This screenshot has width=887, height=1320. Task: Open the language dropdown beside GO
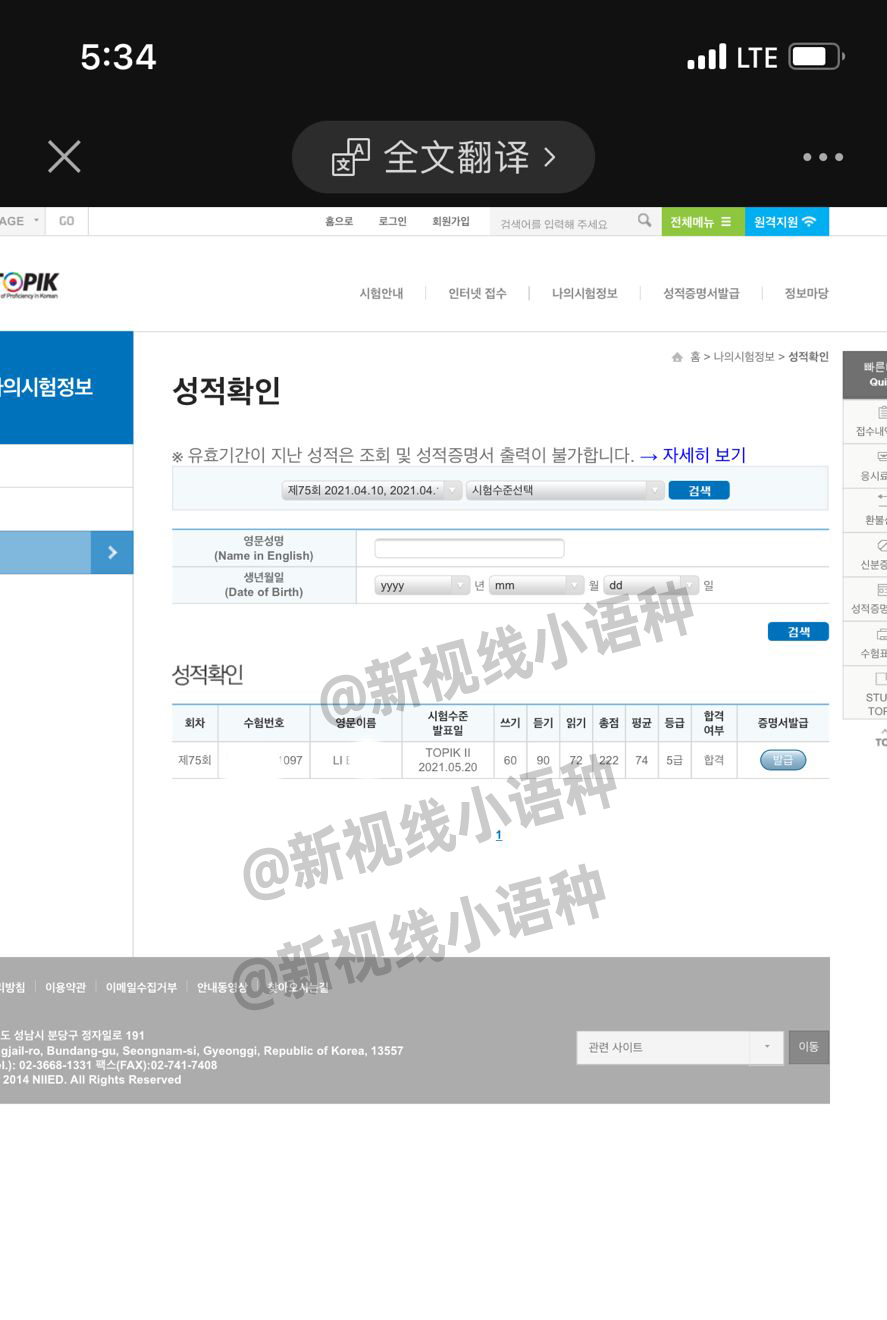21,221
